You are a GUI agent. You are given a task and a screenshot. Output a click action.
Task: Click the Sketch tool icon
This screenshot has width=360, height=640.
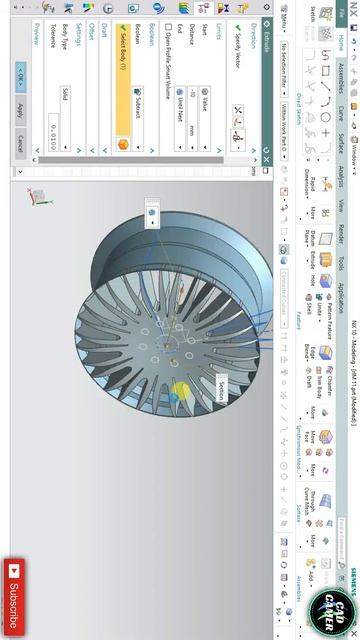click(x=326, y=13)
